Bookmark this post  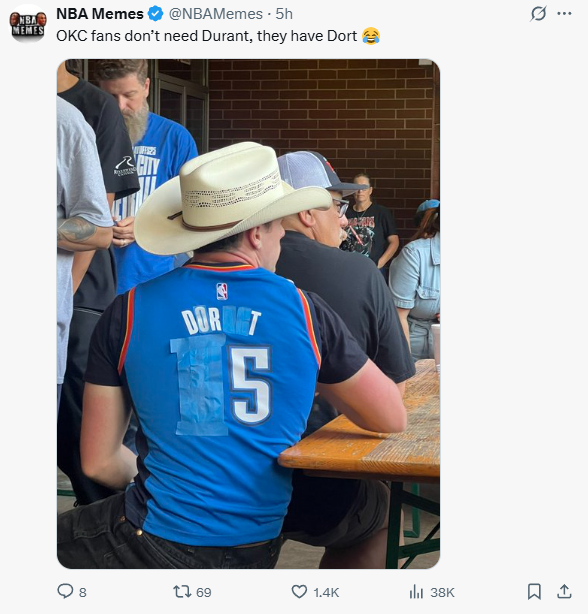pos(534,592)
